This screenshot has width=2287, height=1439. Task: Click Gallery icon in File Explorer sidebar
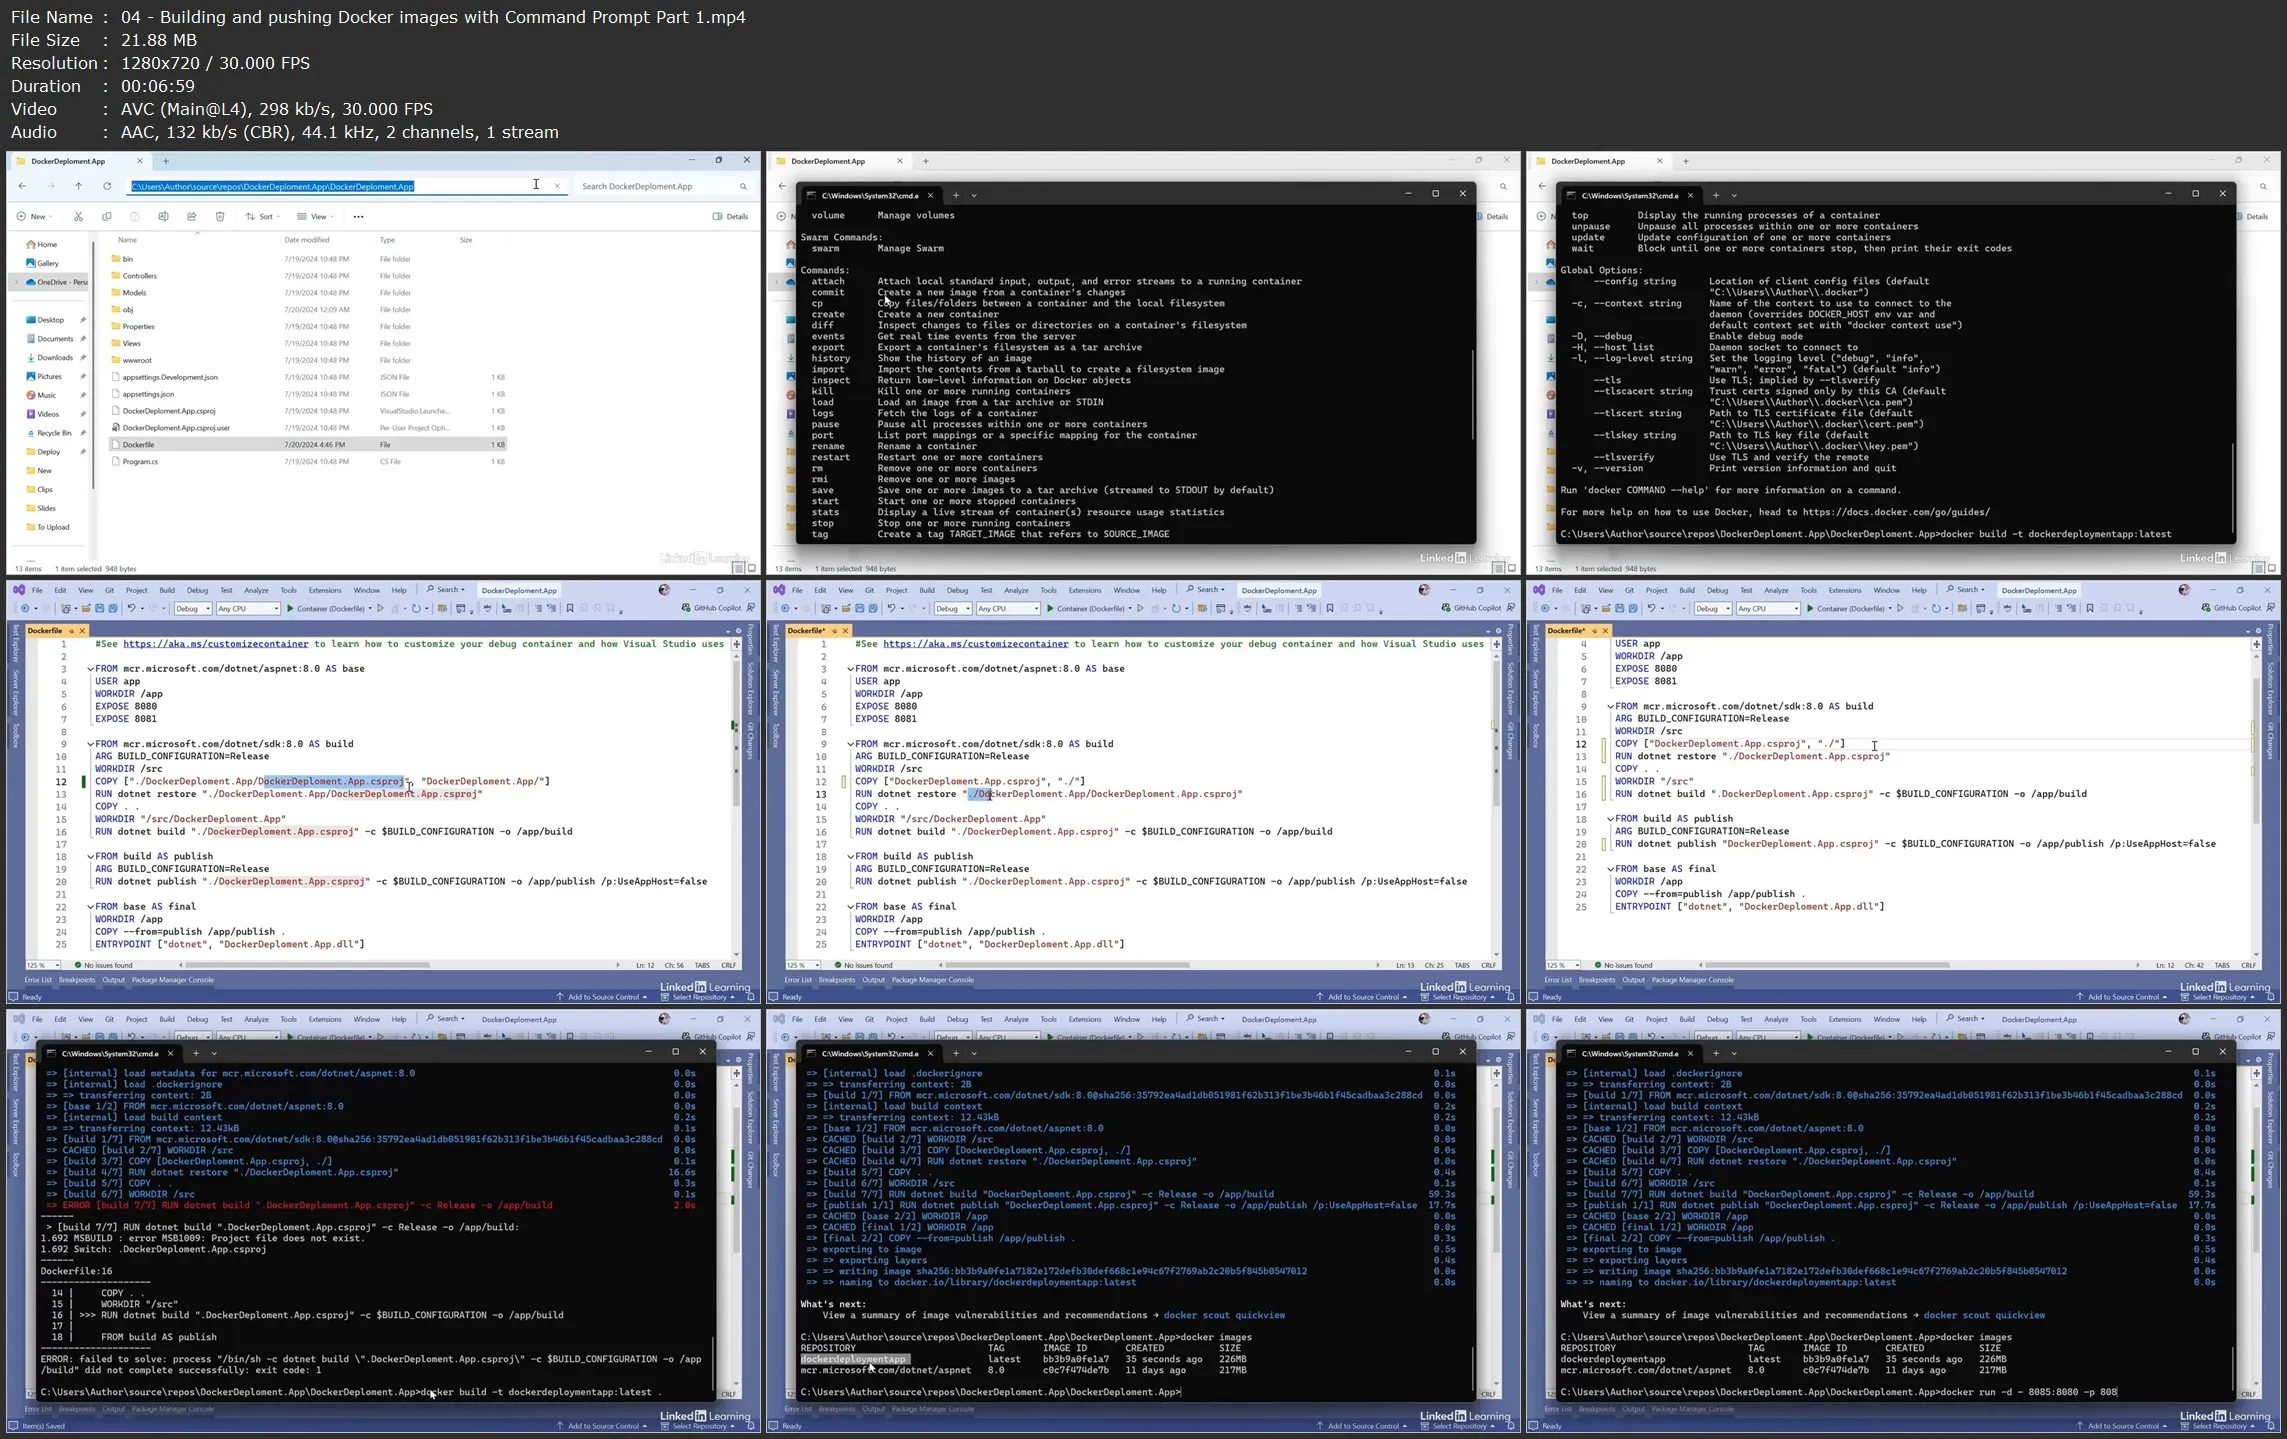coord(31,263)
